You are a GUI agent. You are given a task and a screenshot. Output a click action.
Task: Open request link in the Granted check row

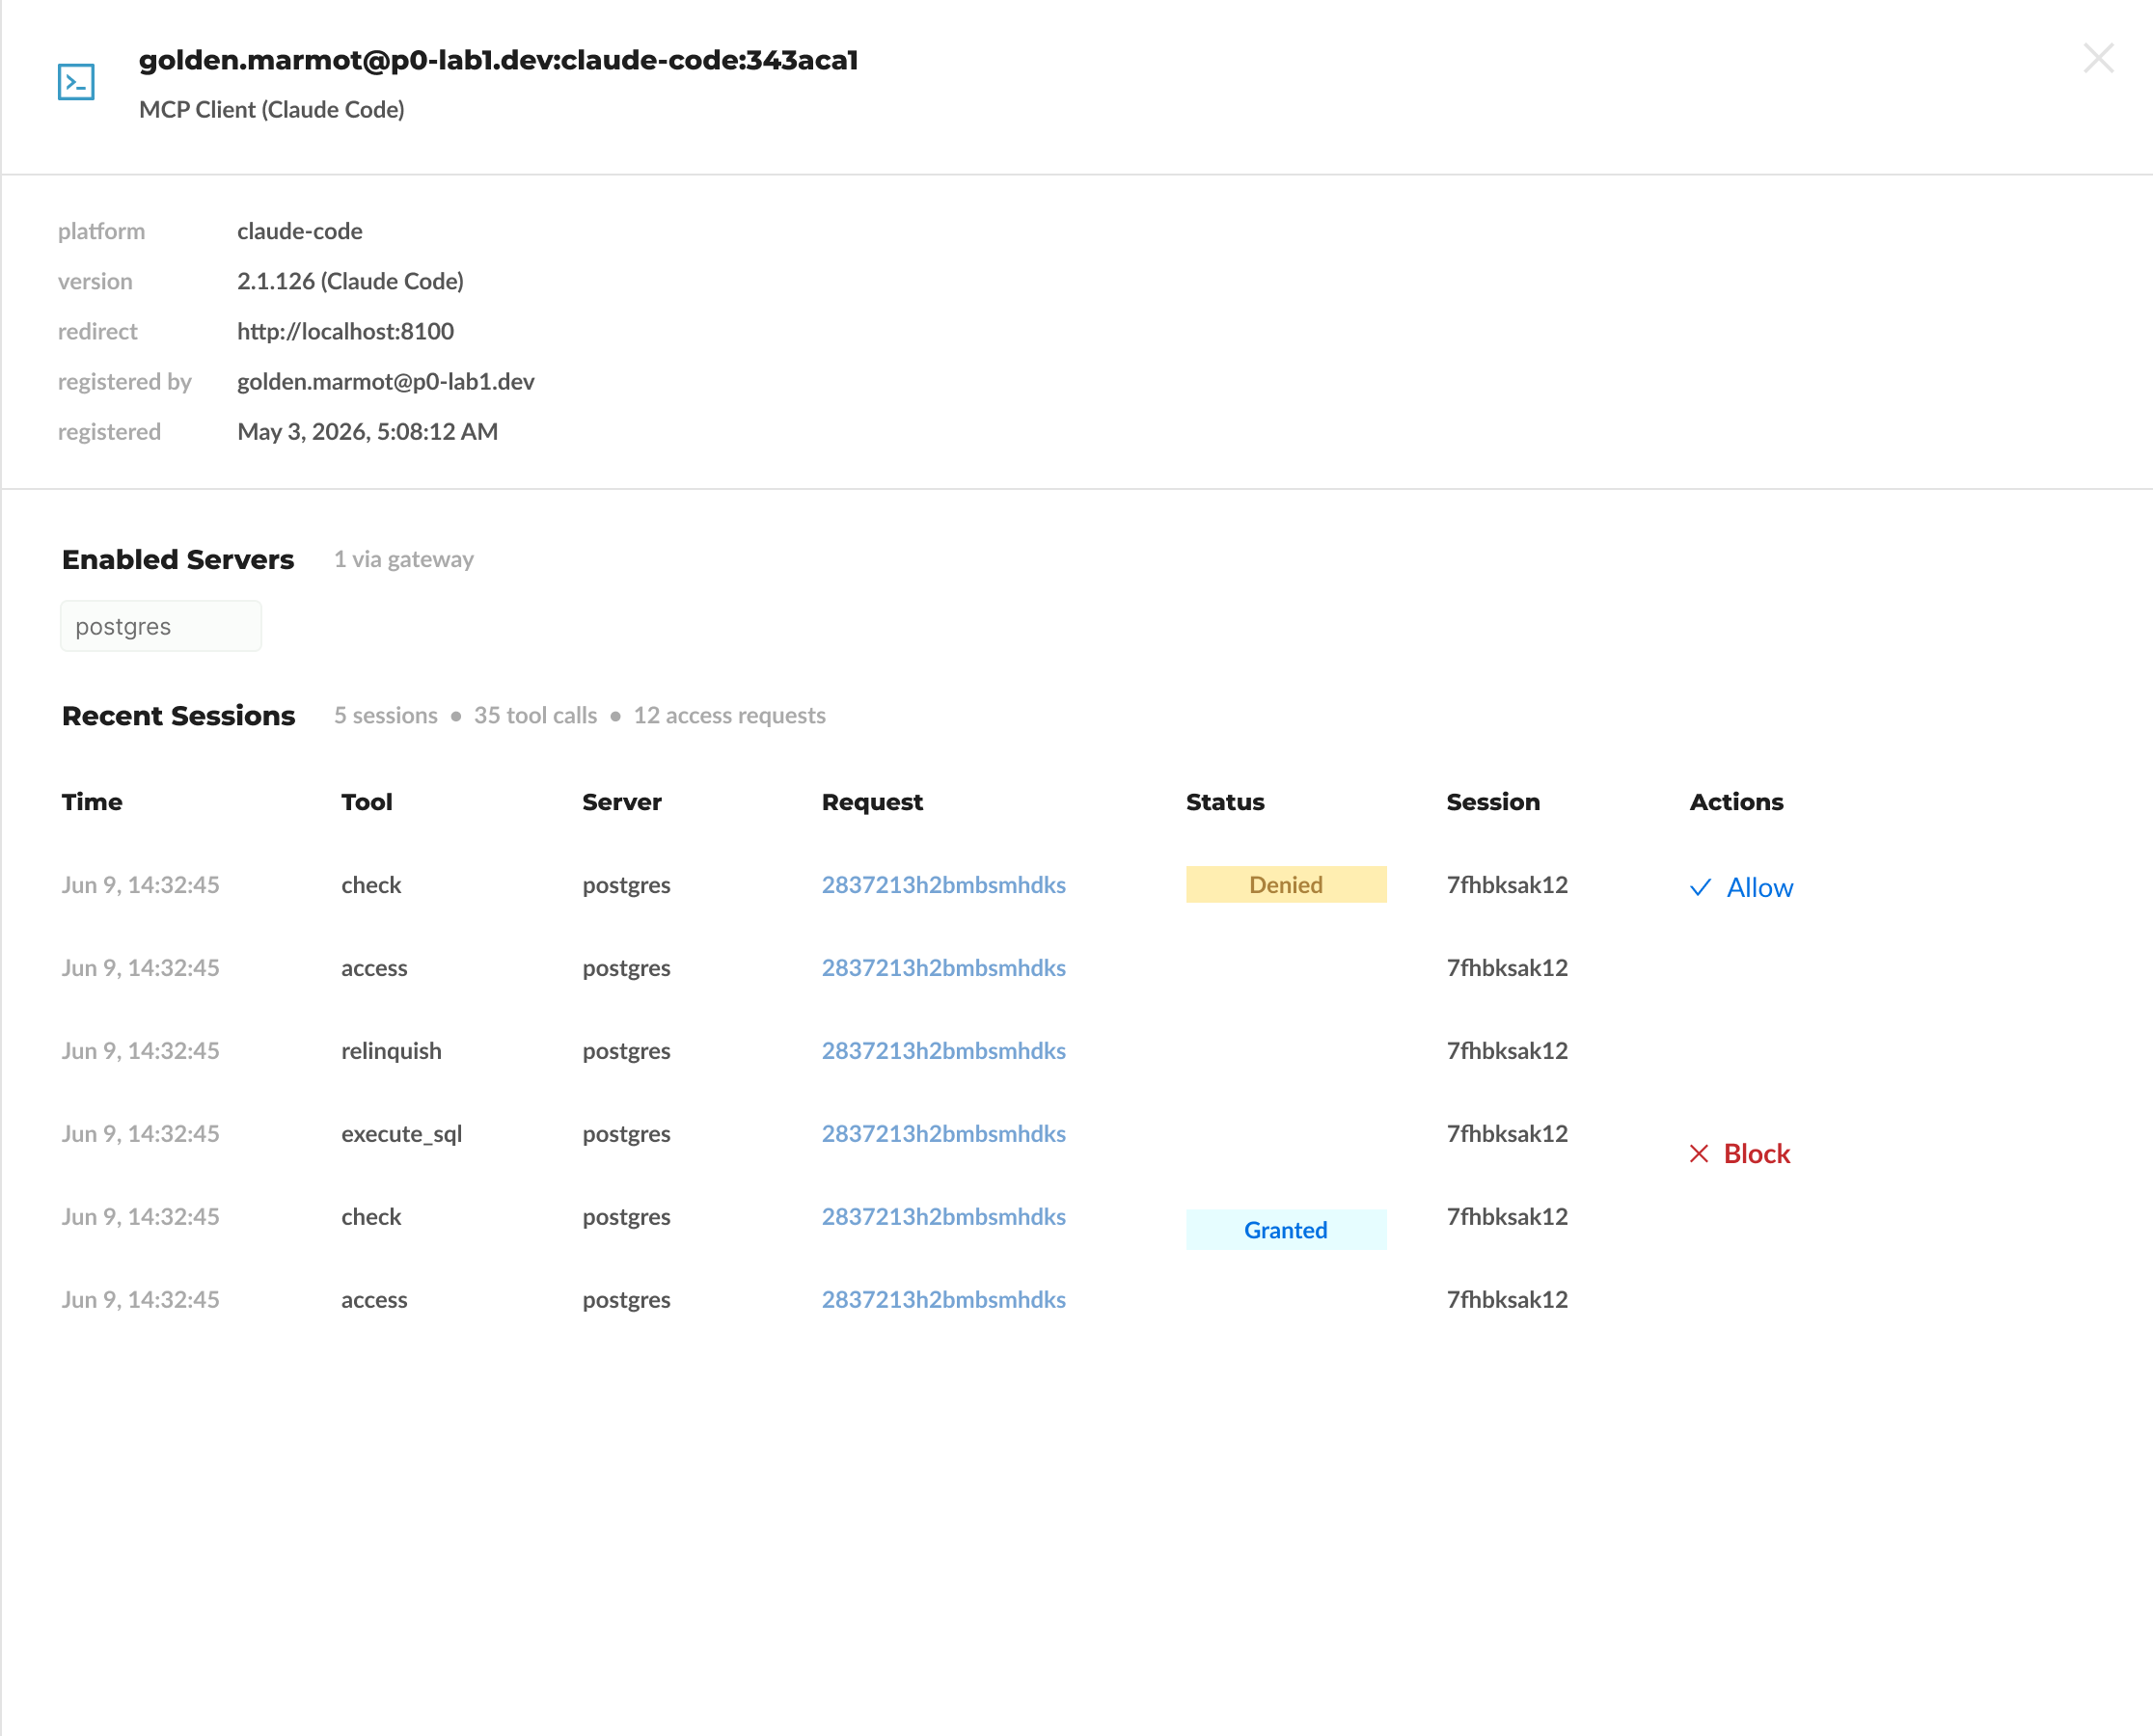point(943,1217)
